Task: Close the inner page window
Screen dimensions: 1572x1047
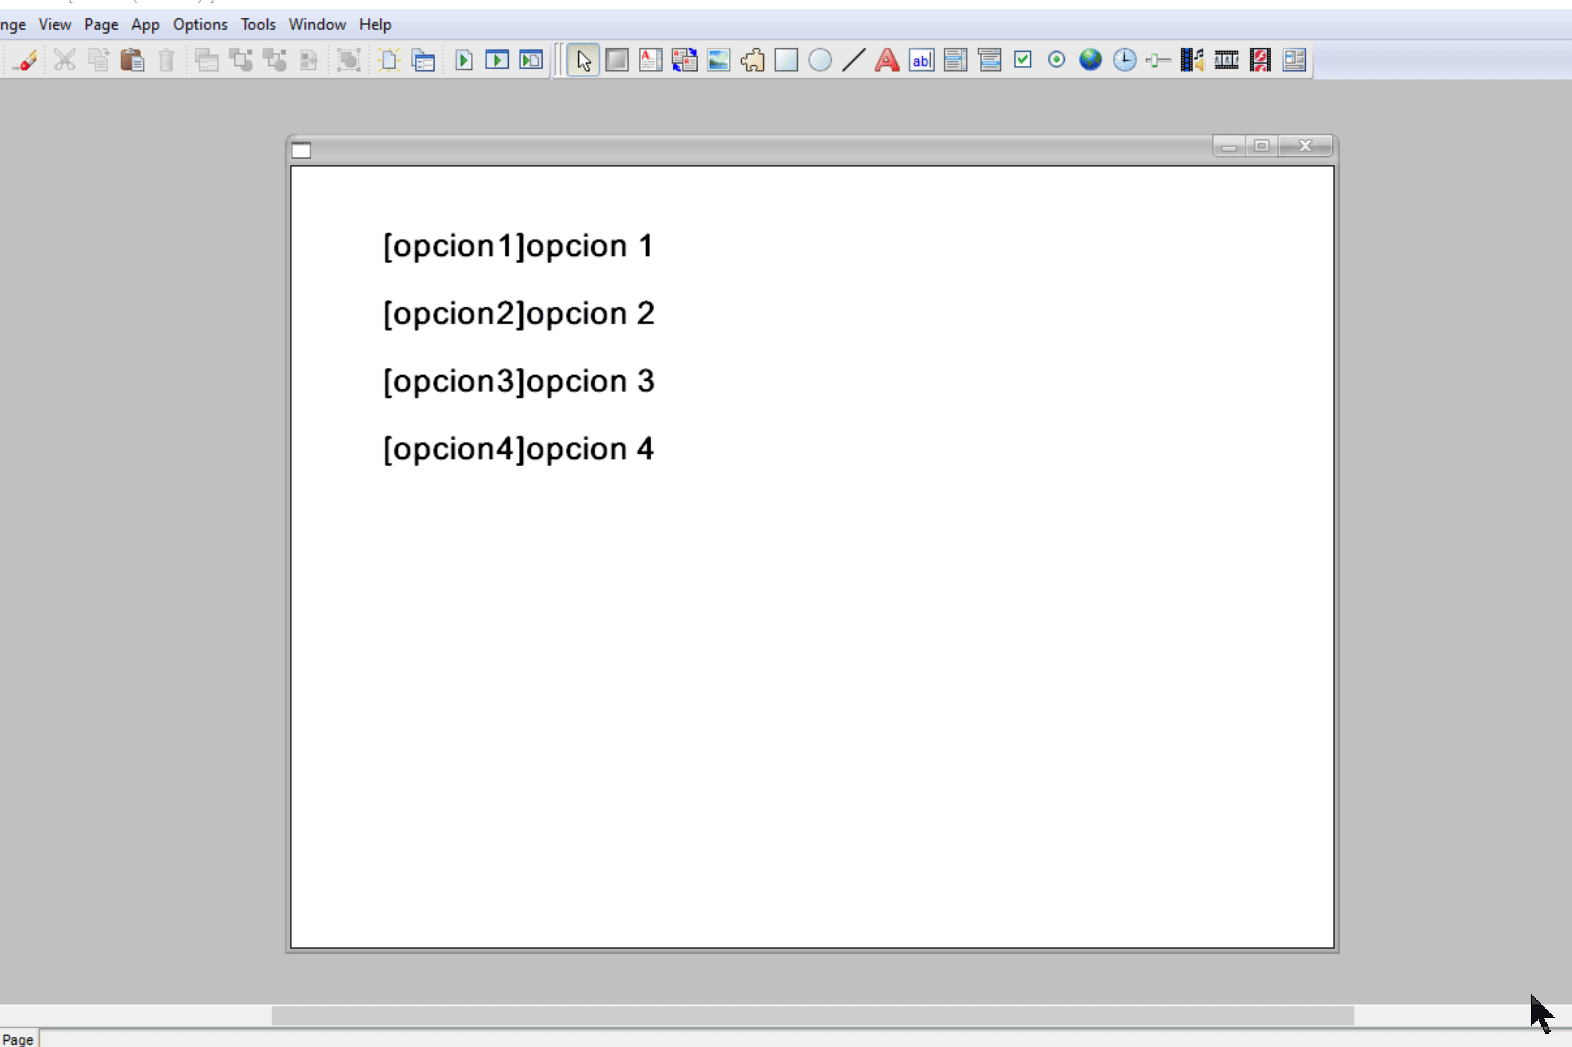Action: (x=1305, y=146)
